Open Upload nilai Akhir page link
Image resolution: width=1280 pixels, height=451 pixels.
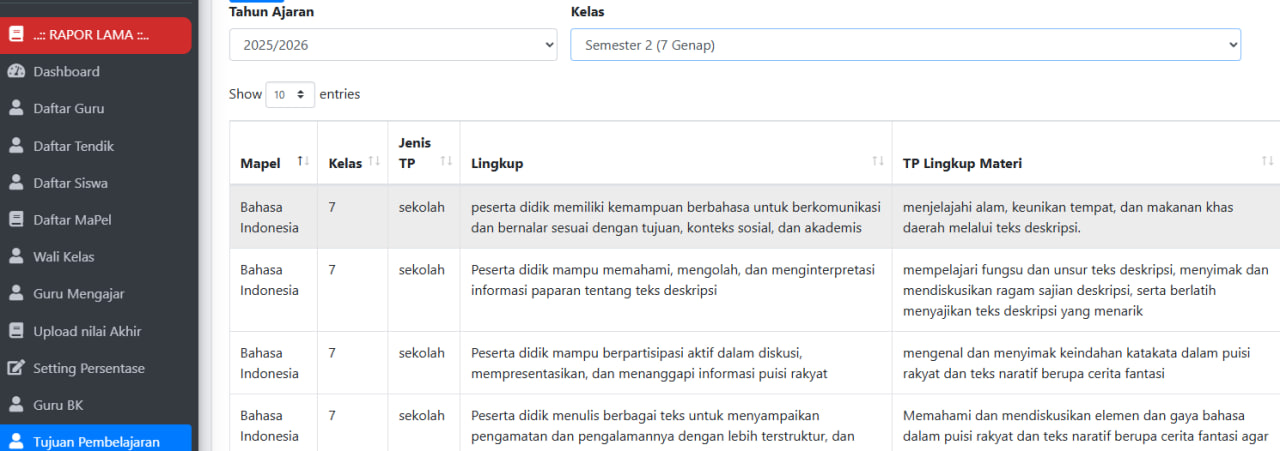pyautogui.click(x=96, y=331)
